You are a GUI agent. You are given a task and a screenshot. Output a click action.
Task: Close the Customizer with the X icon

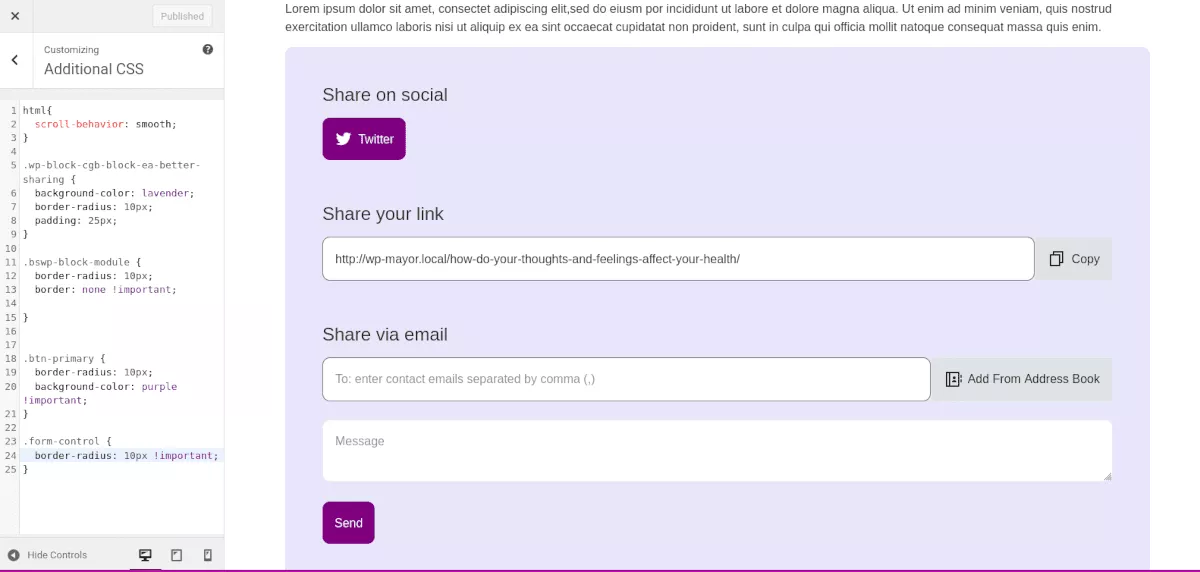tap(15, 16)
